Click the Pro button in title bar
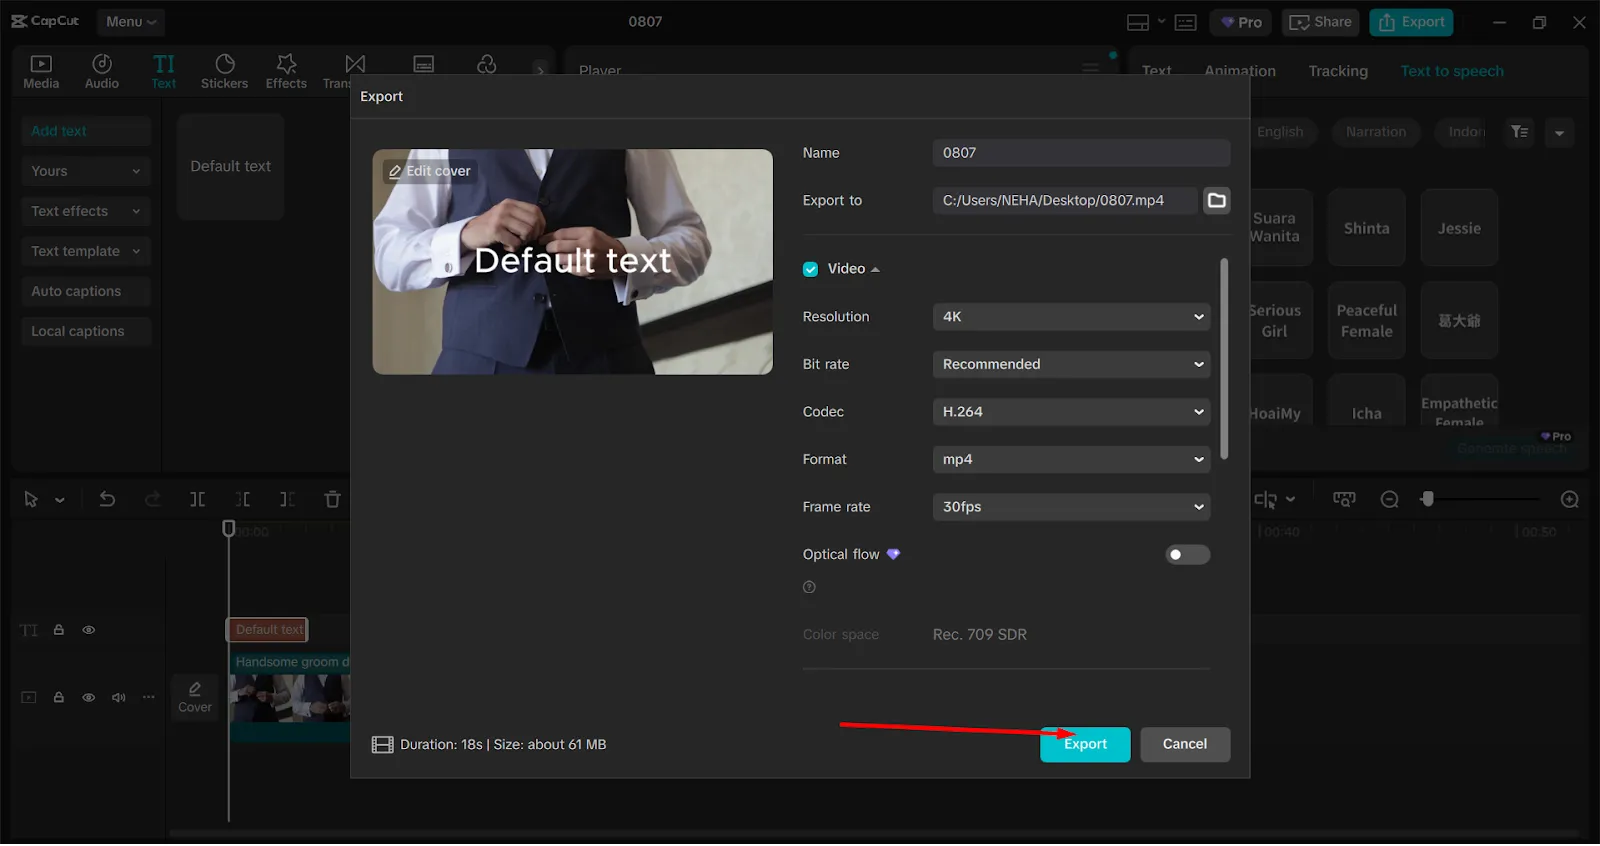This screenshot has height=846, width=1600. coord(1241,22)
